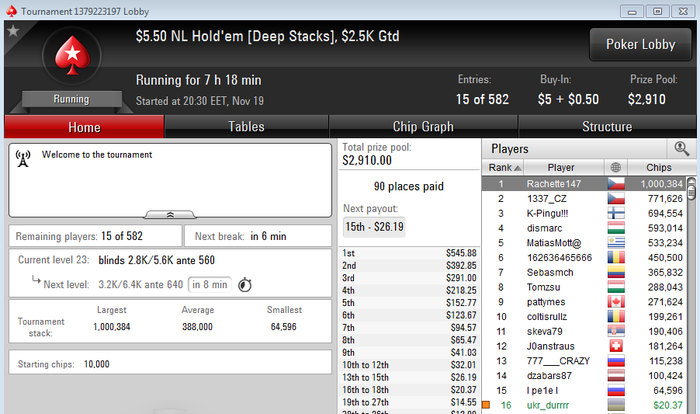The image size is (700, 414).
Task: Click the globe country column header
Action: click(x=616, y=167)
